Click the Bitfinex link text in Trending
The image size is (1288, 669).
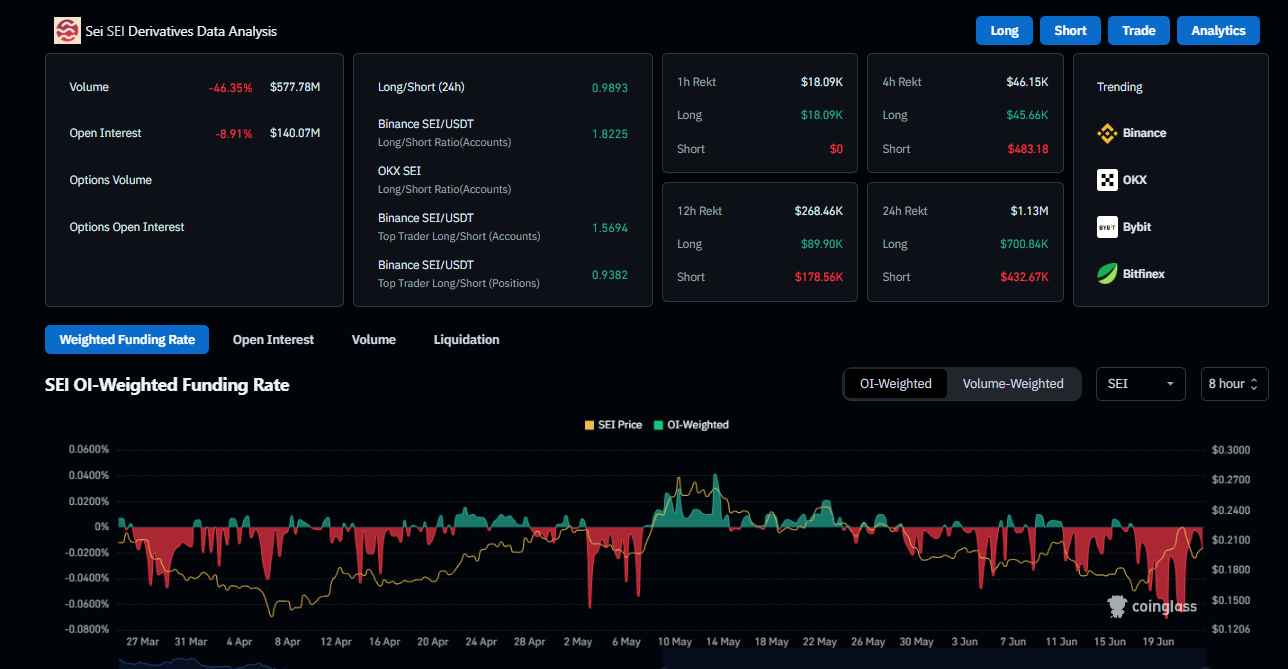[x=1144, y=273]
